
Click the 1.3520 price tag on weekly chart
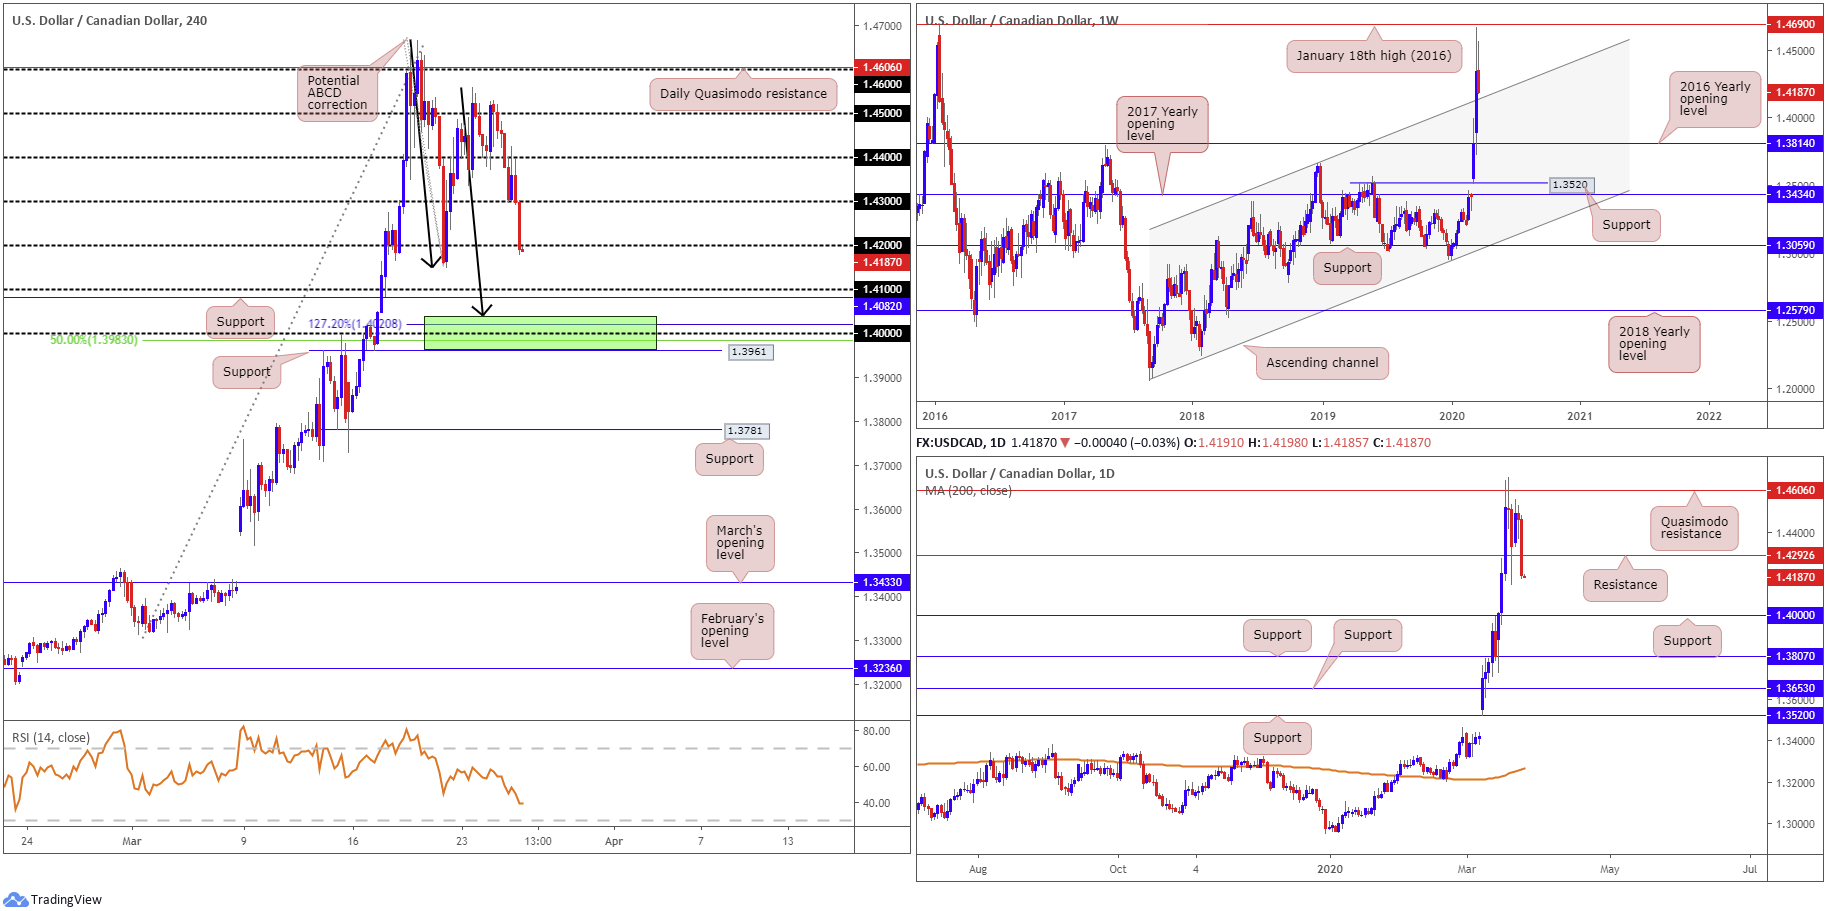pos(1571,185)
